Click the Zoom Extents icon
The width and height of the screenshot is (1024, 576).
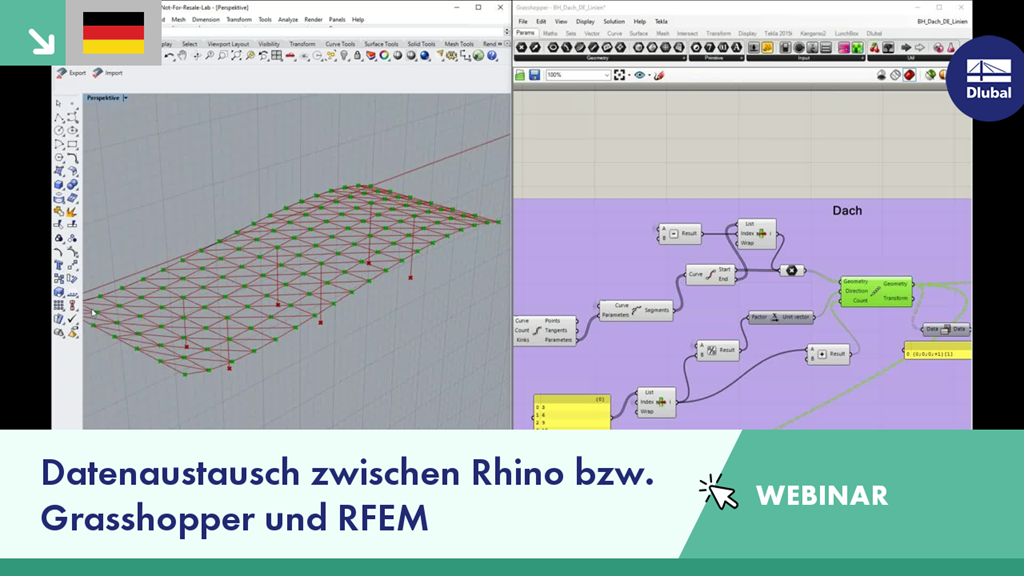[x=236, y=56]
